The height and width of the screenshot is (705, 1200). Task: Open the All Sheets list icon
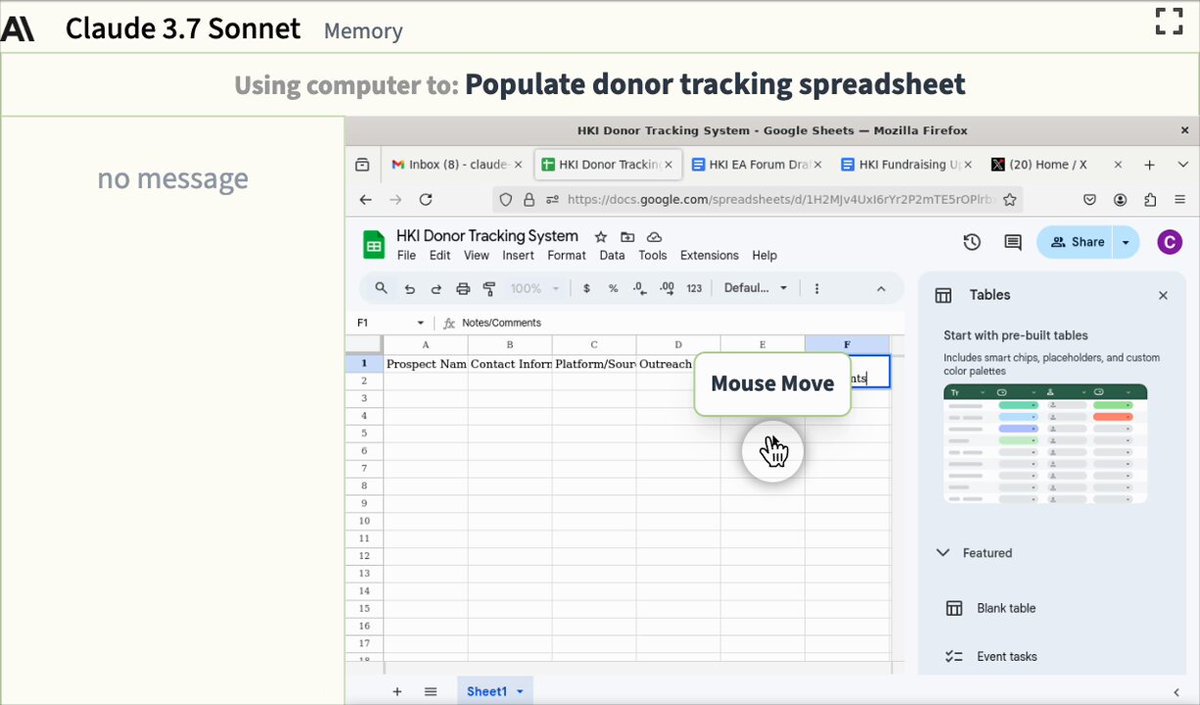[431, 691]
